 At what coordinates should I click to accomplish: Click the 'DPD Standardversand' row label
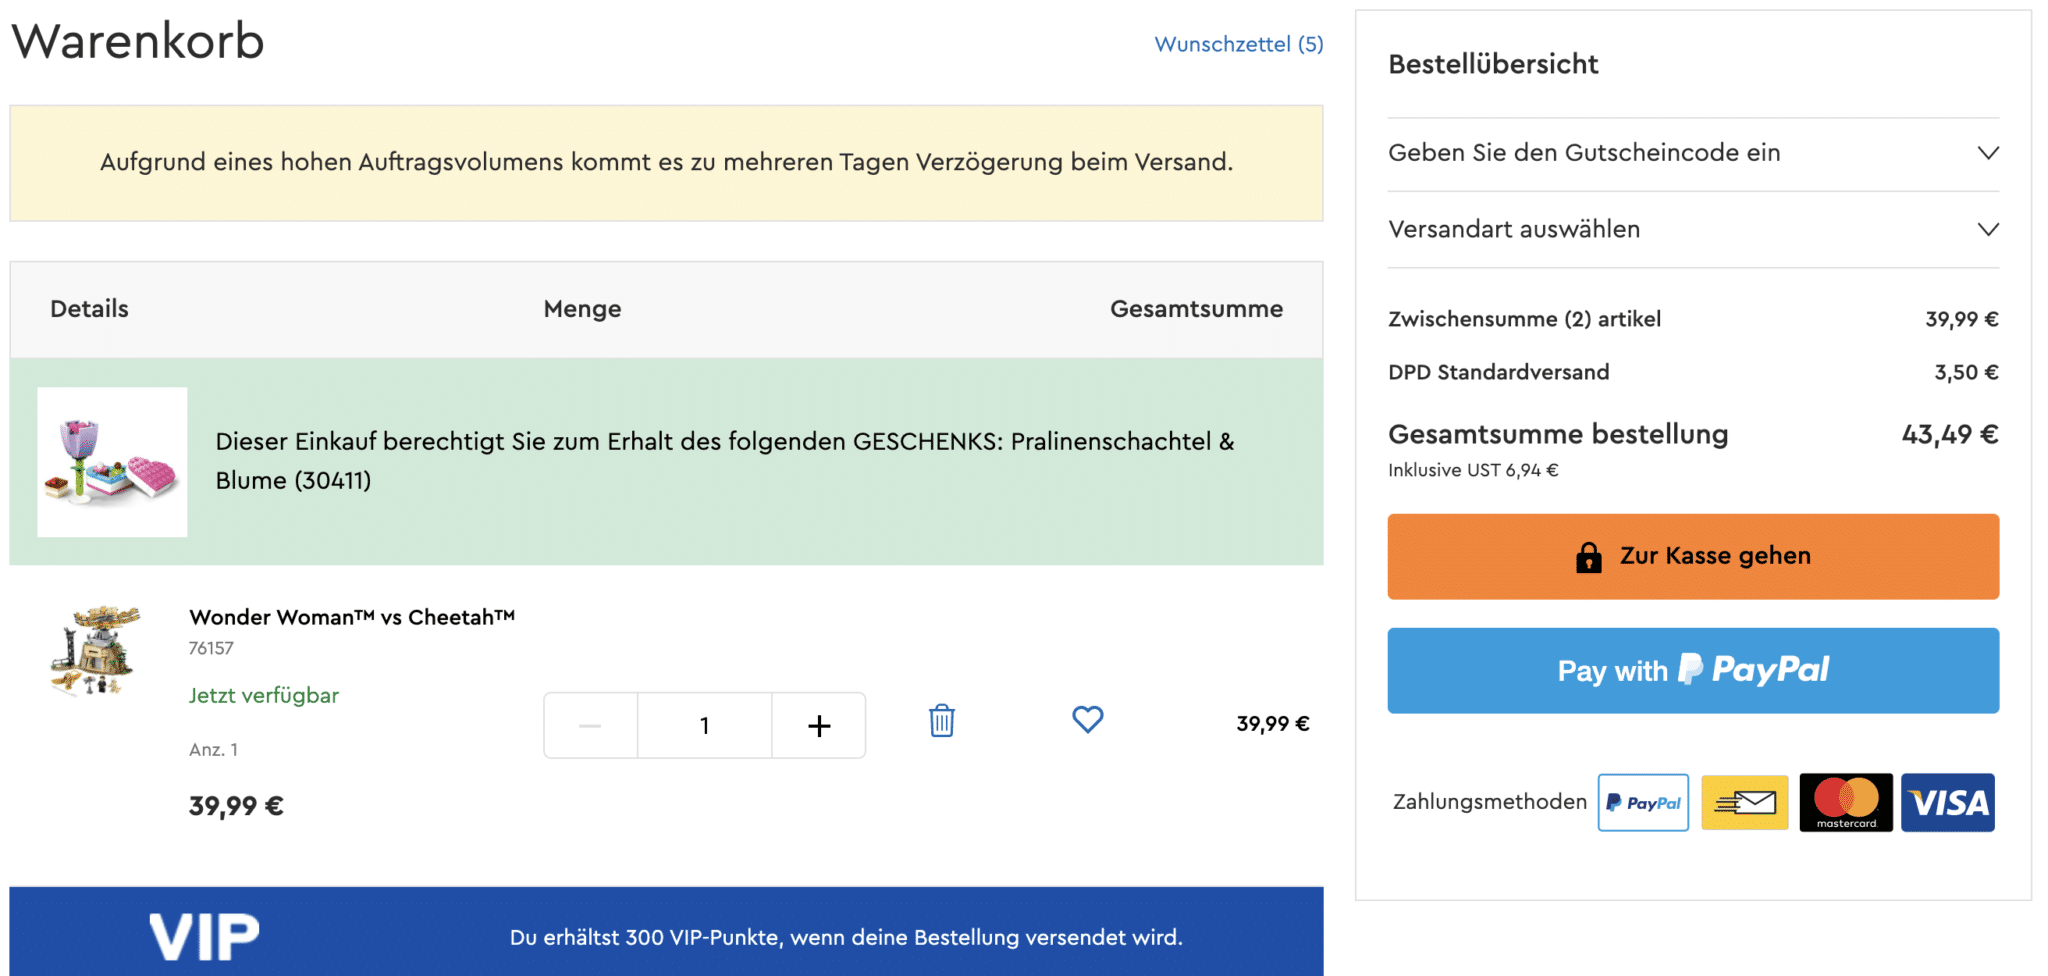click(1499, 372)
